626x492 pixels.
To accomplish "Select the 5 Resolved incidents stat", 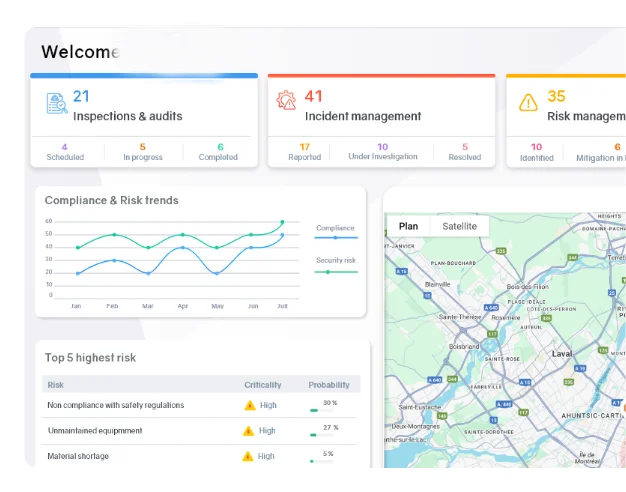I will pos(465,152).
